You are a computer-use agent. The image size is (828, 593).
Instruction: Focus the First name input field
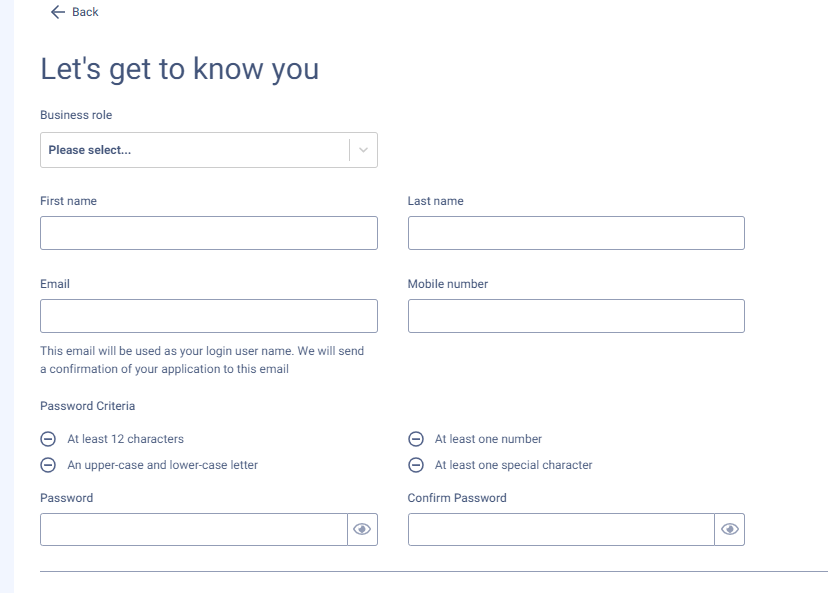[x=208, y=232]
